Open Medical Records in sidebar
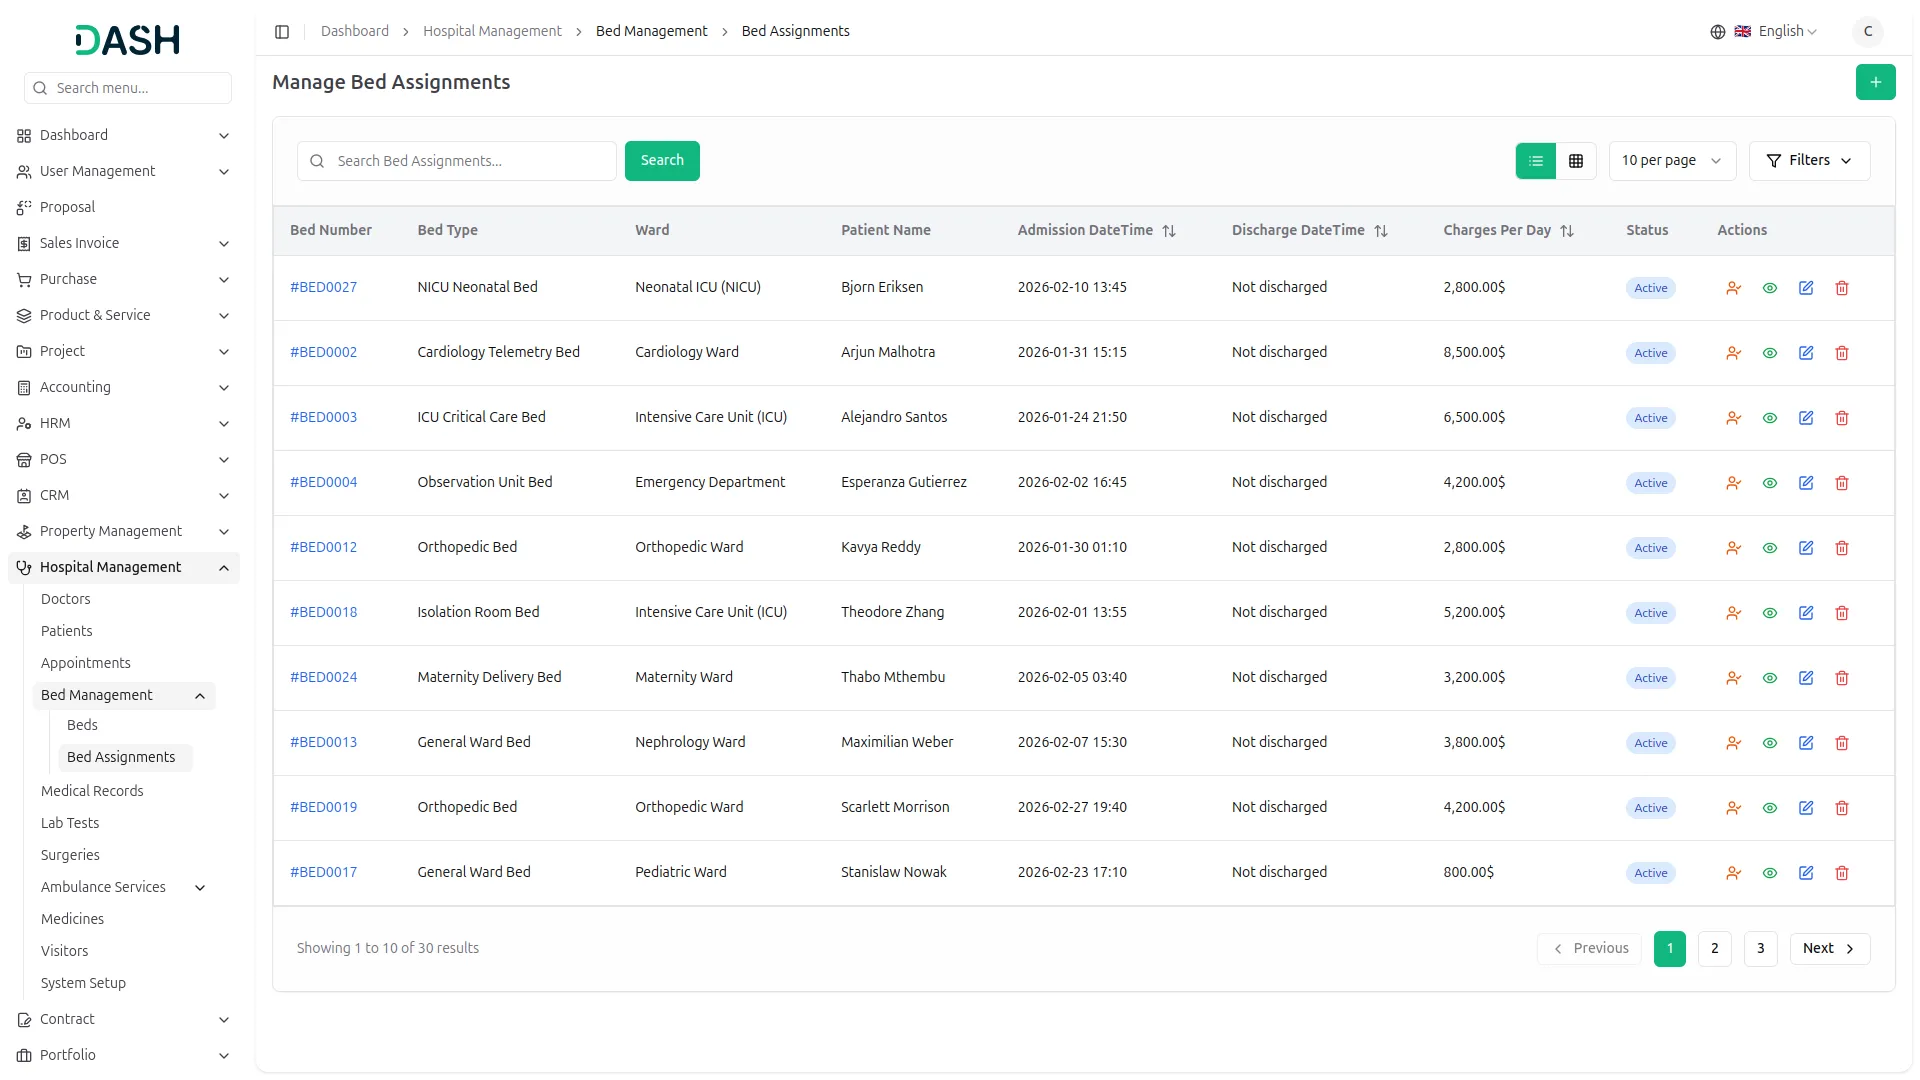1920x1080 pixels. point(92,791)
